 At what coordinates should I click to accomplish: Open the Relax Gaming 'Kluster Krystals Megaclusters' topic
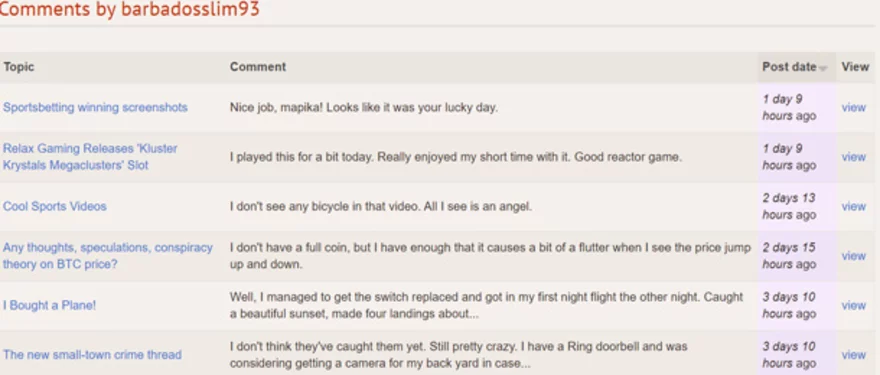pyautogui.click(x=90, y=157)
